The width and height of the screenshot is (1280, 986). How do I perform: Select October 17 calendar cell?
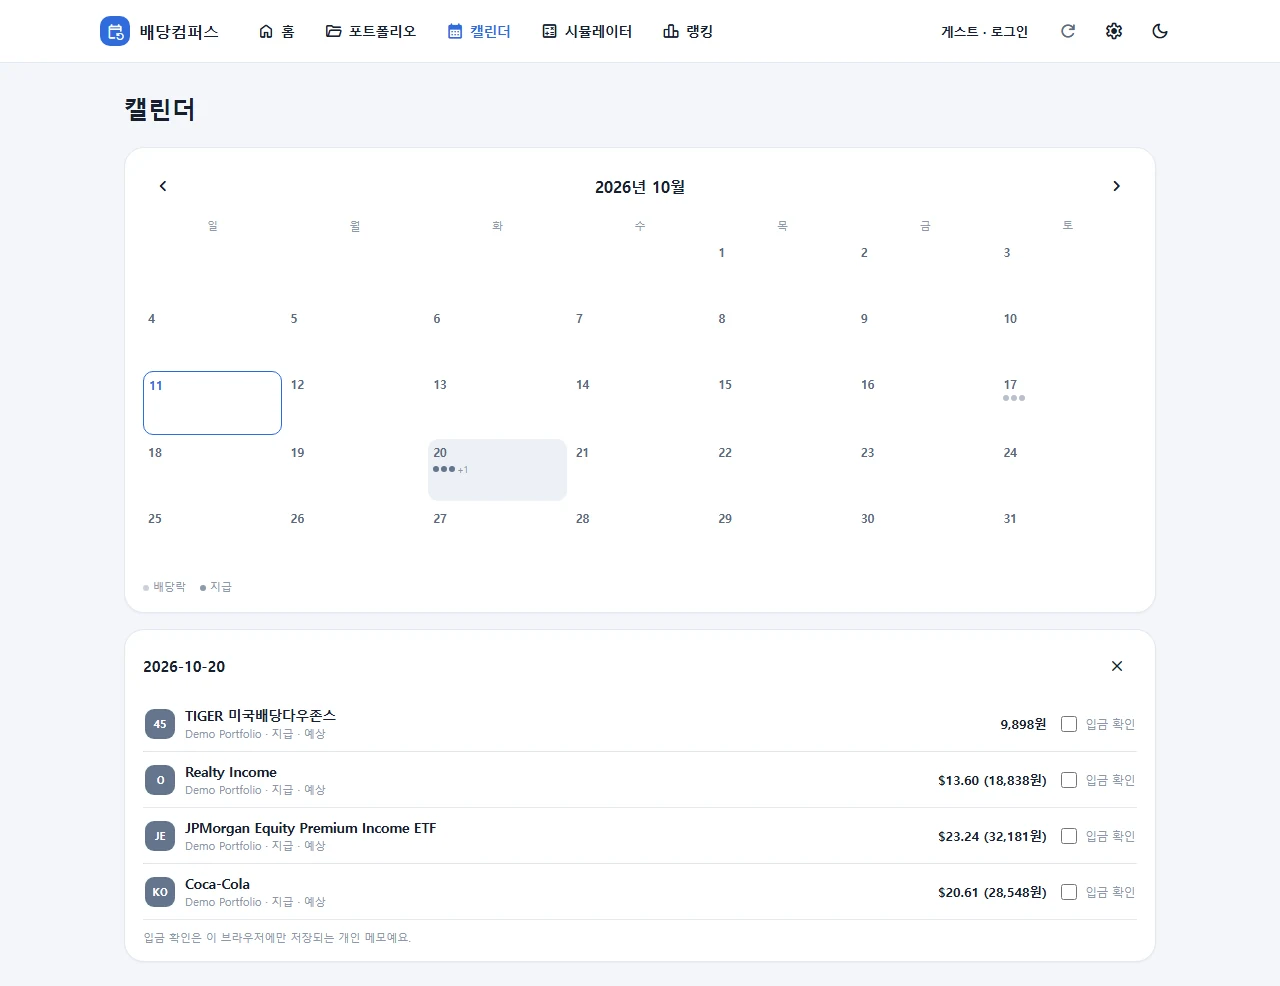coord(1067,403)
